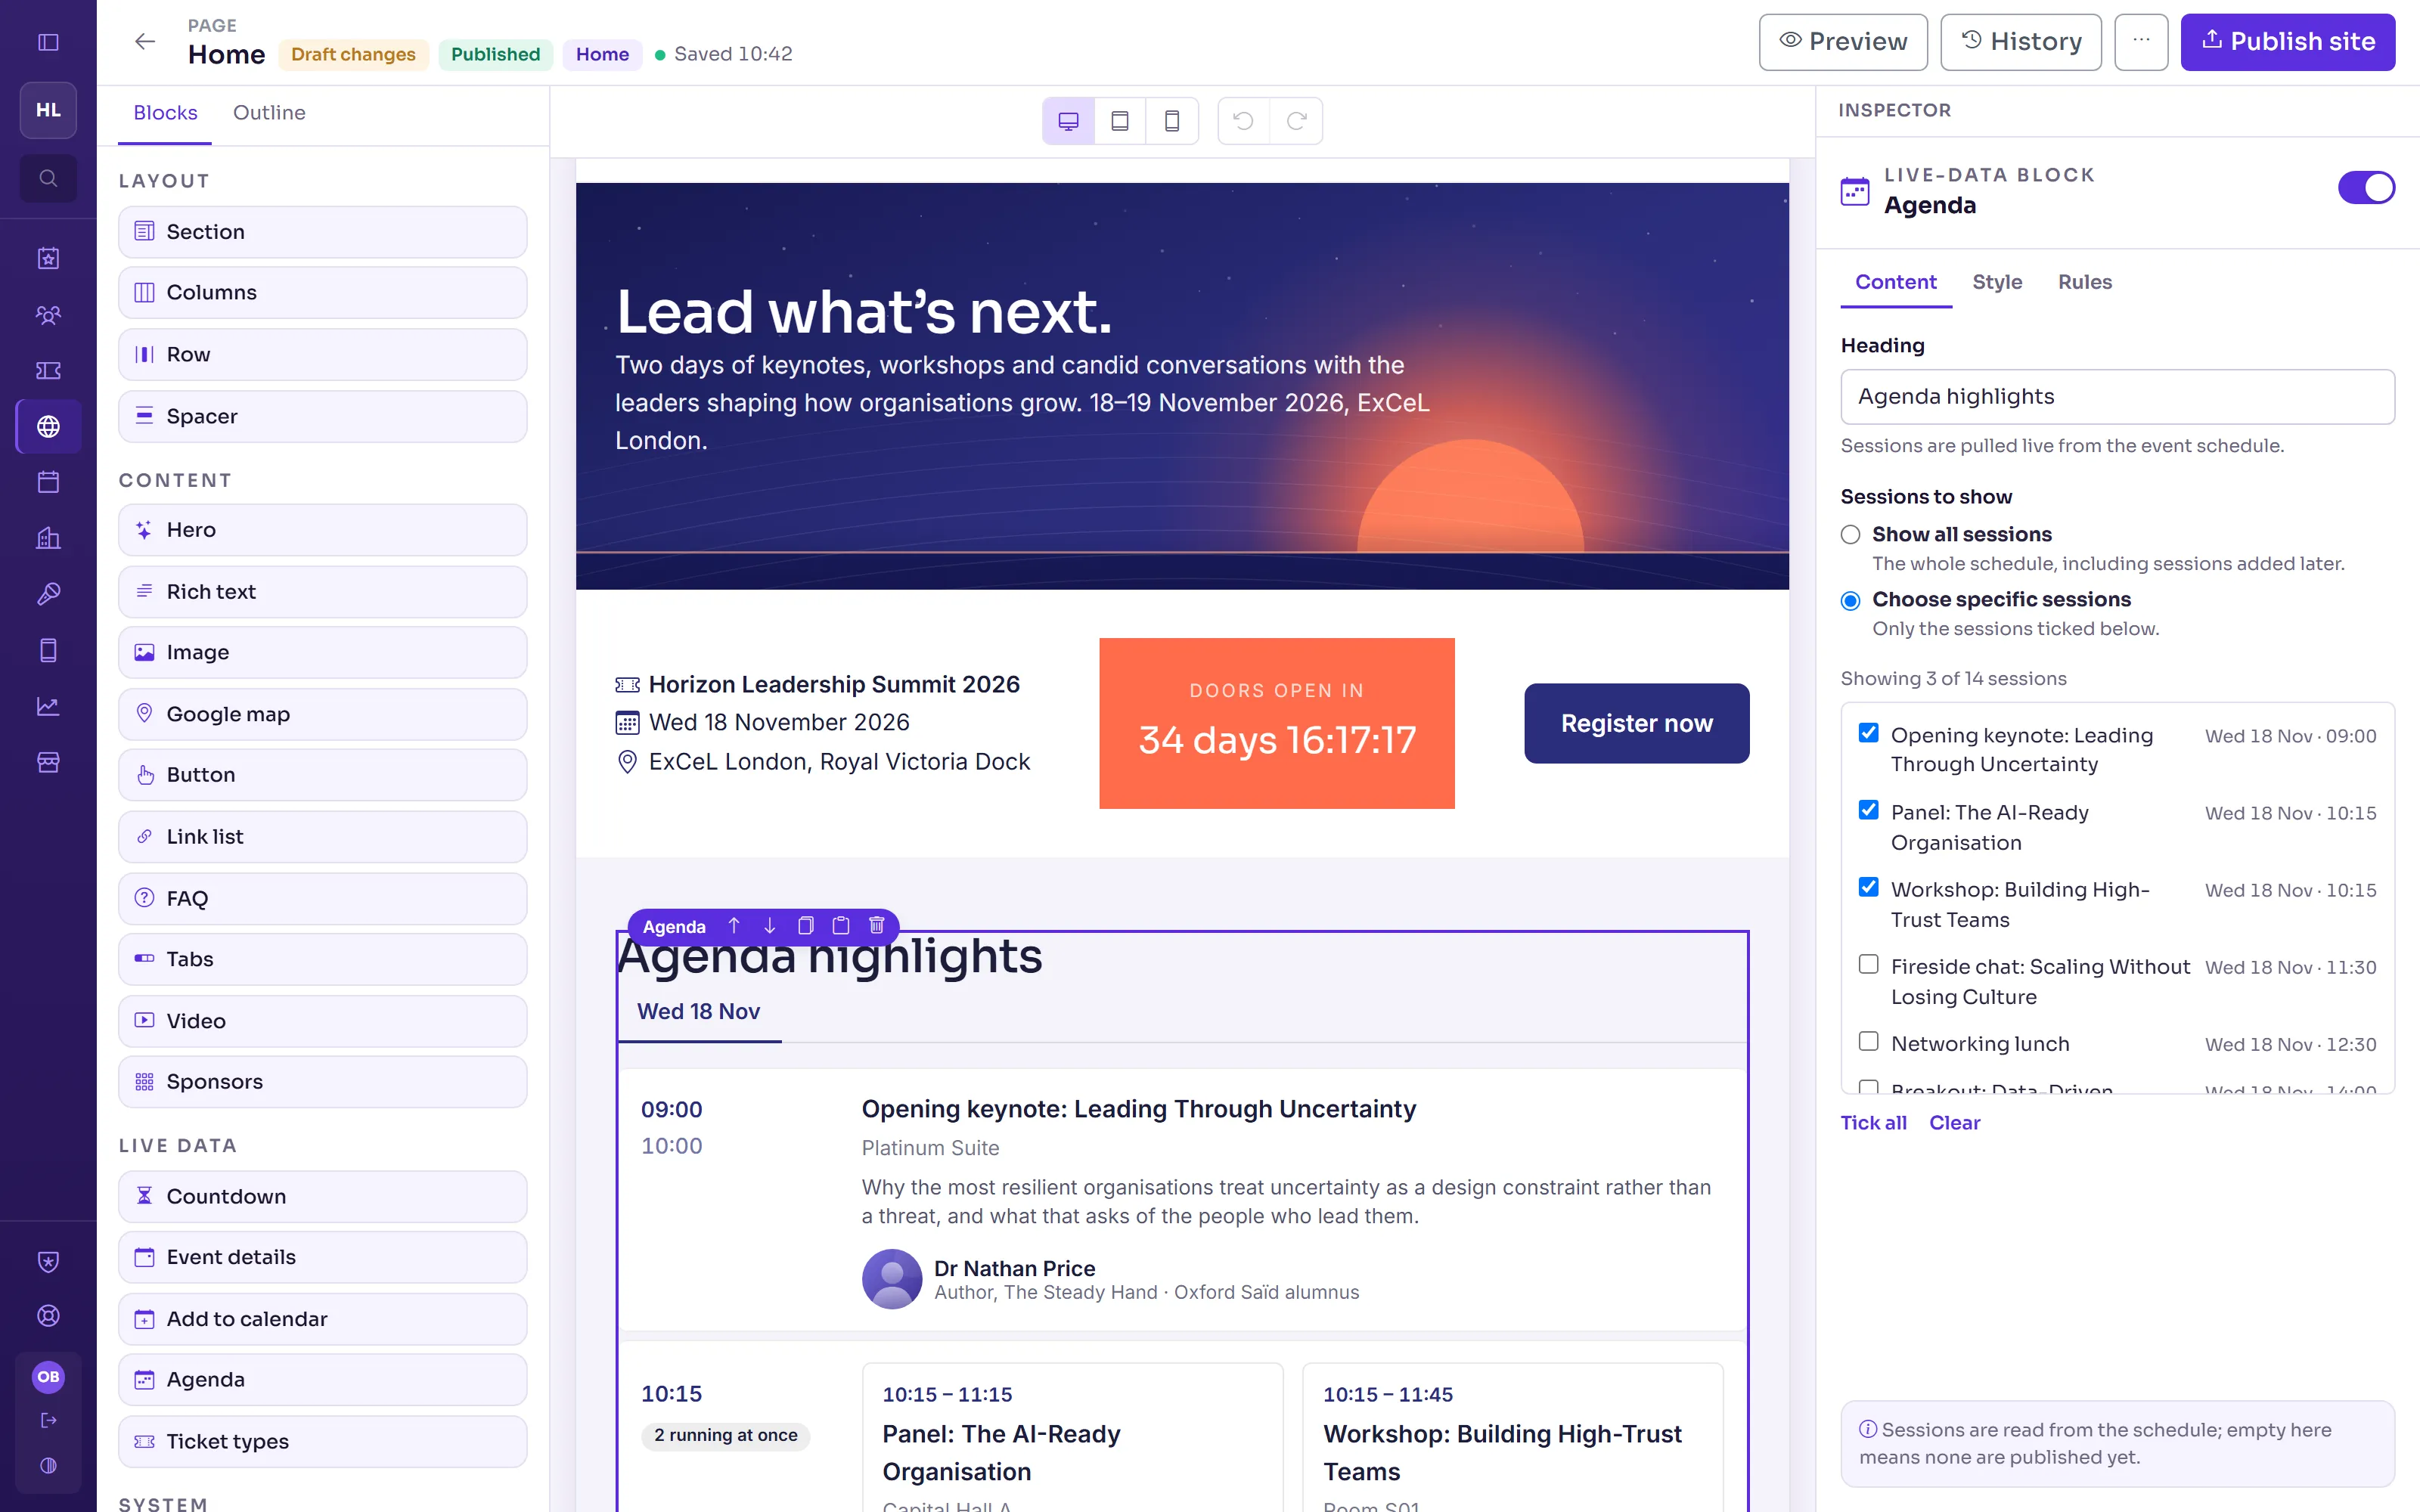The width and height of the screenshot is (2420, 1512).
Task: Open page History
Action: coord(2020,42)
